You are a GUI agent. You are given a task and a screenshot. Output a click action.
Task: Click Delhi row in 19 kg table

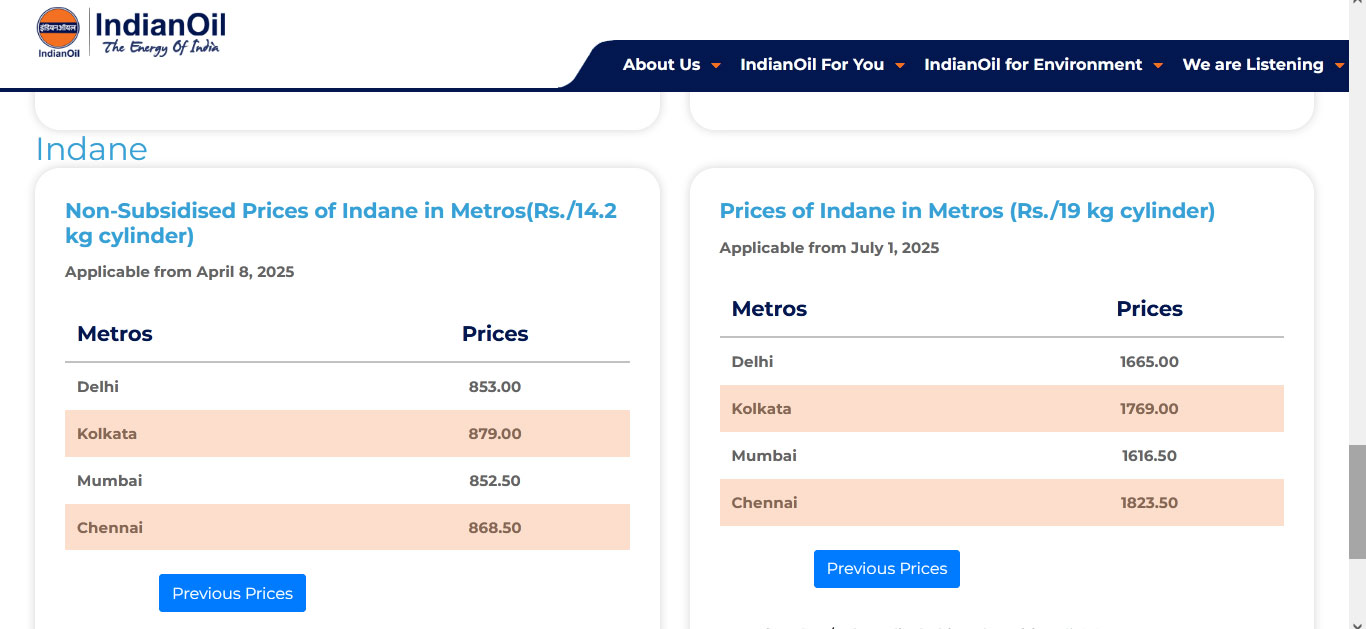[x=1002, y=362]
